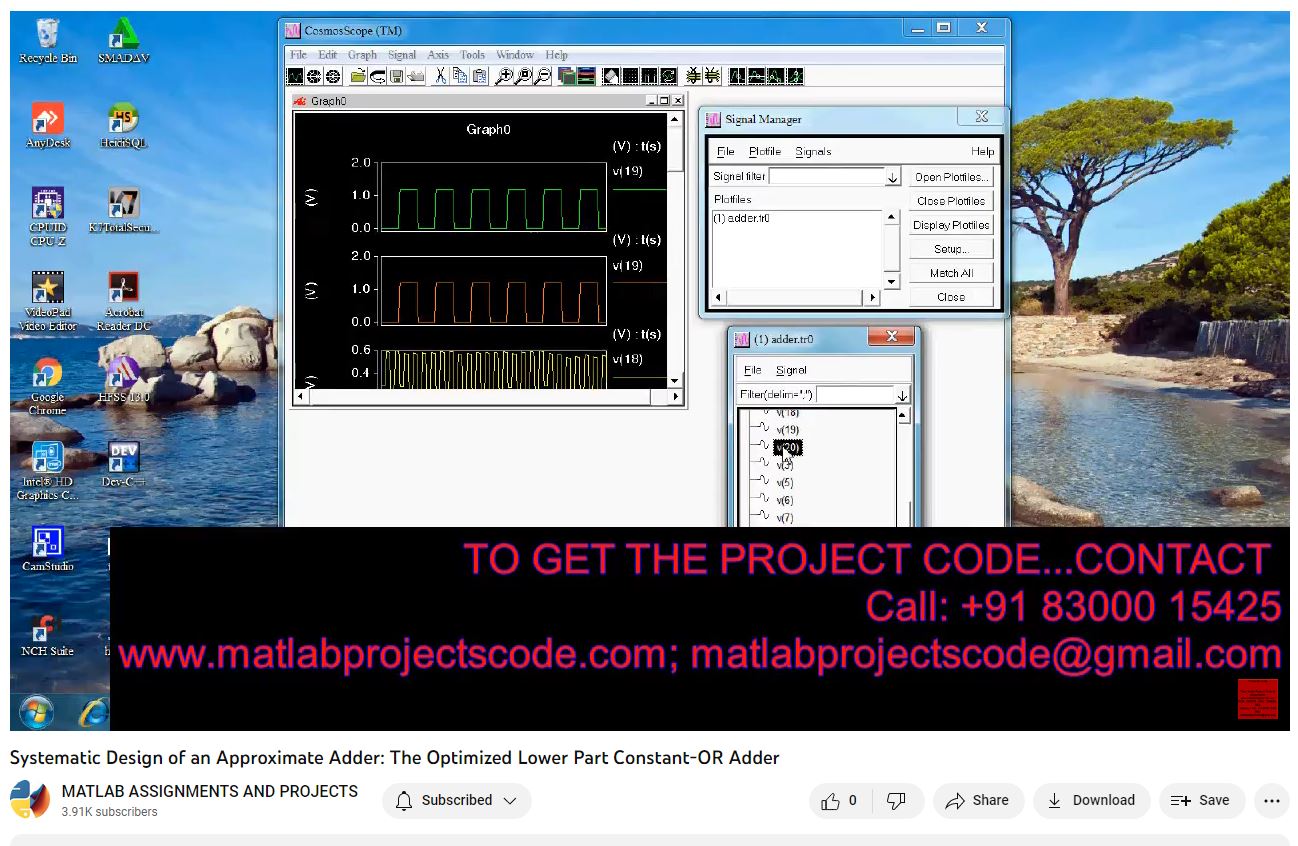Image resolution: width=1298 pixels, height=846 pixels.
Task: Select signal v(5) in adder.tr0 list
Action: click(x=785, y=483)
